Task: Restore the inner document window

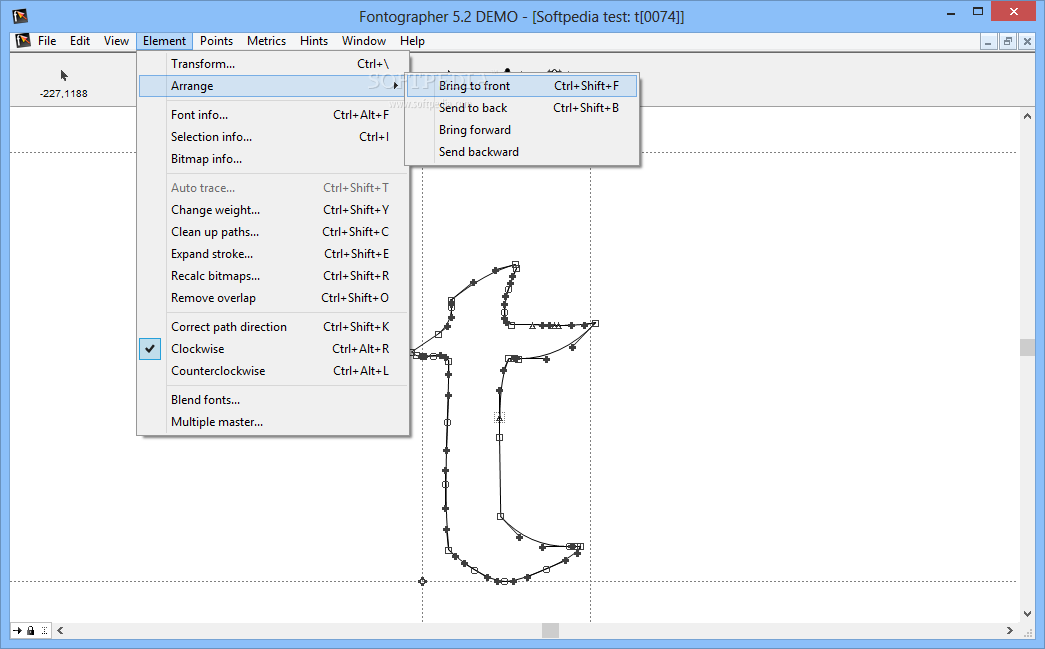Action: pos(1008,41)
